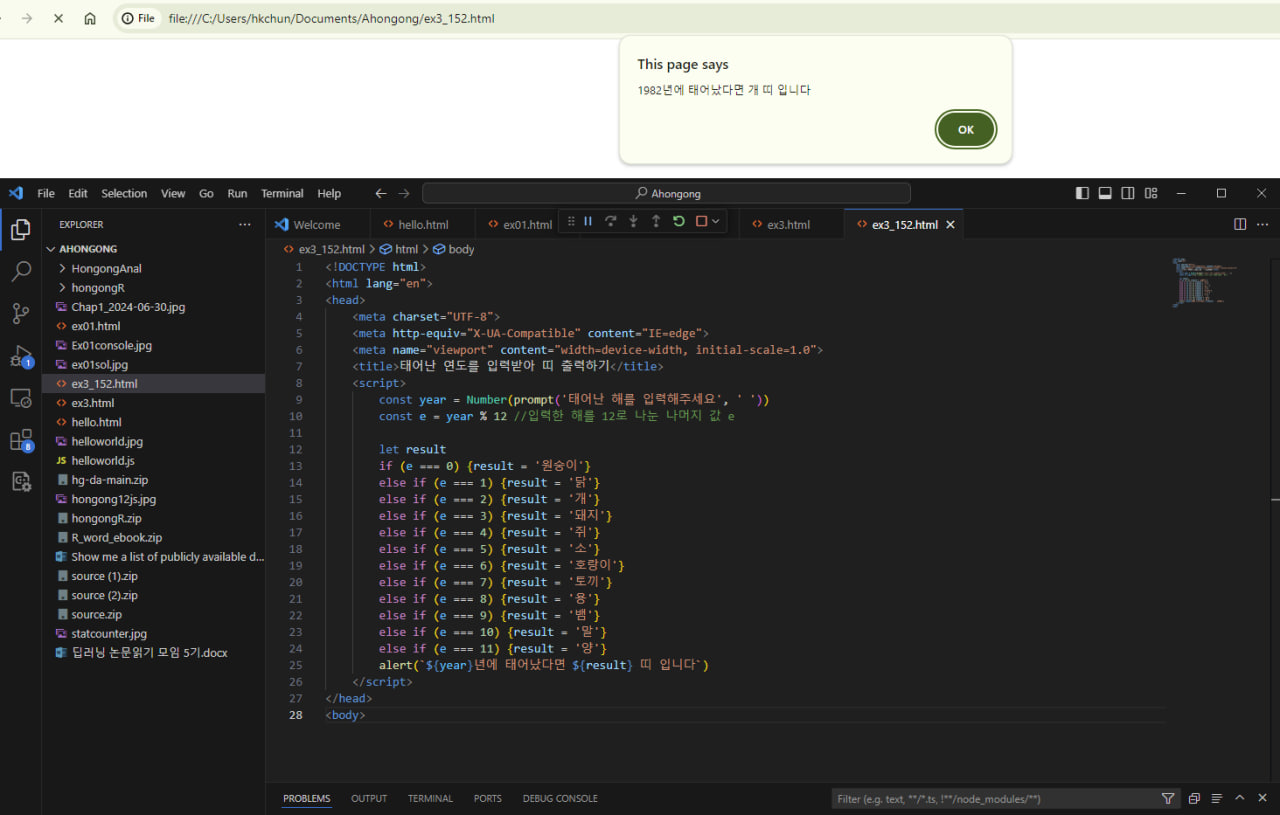Open Extensions view in activity bar
The image size is (1280, 815).
point(20,440)
